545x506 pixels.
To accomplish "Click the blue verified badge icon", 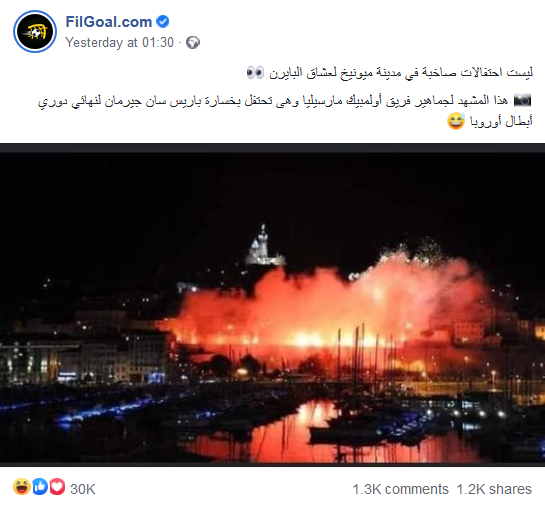I will tap(162, 22).
